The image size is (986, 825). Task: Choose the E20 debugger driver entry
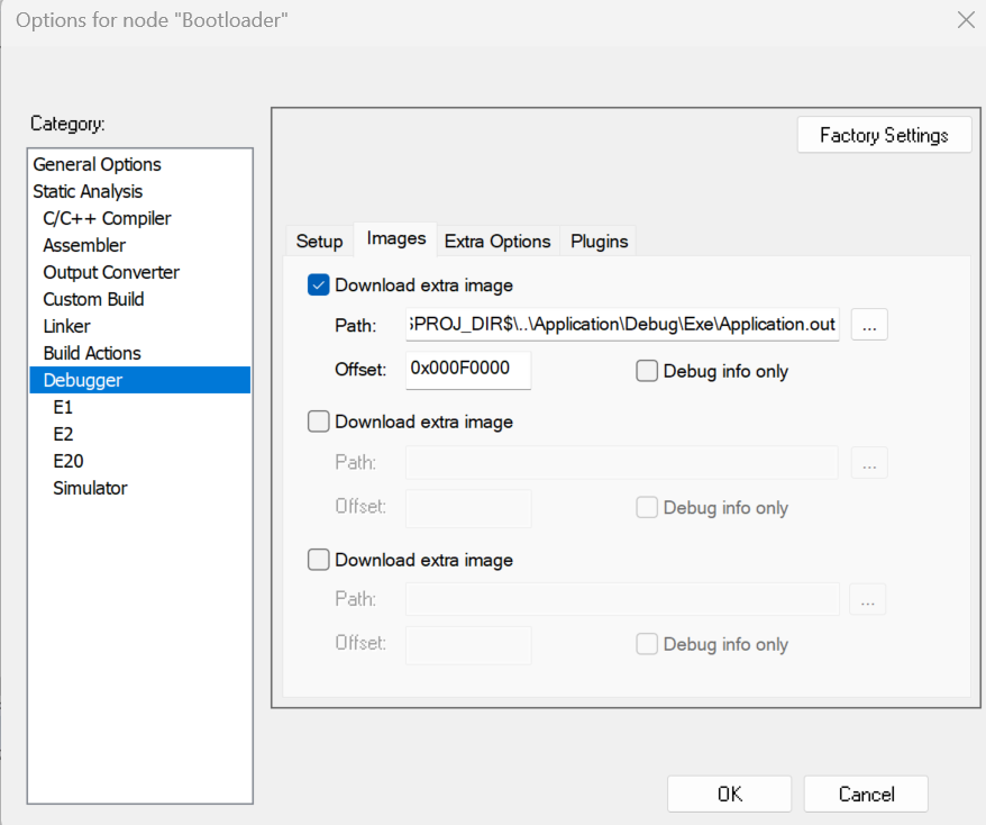(x=68, y=461)
